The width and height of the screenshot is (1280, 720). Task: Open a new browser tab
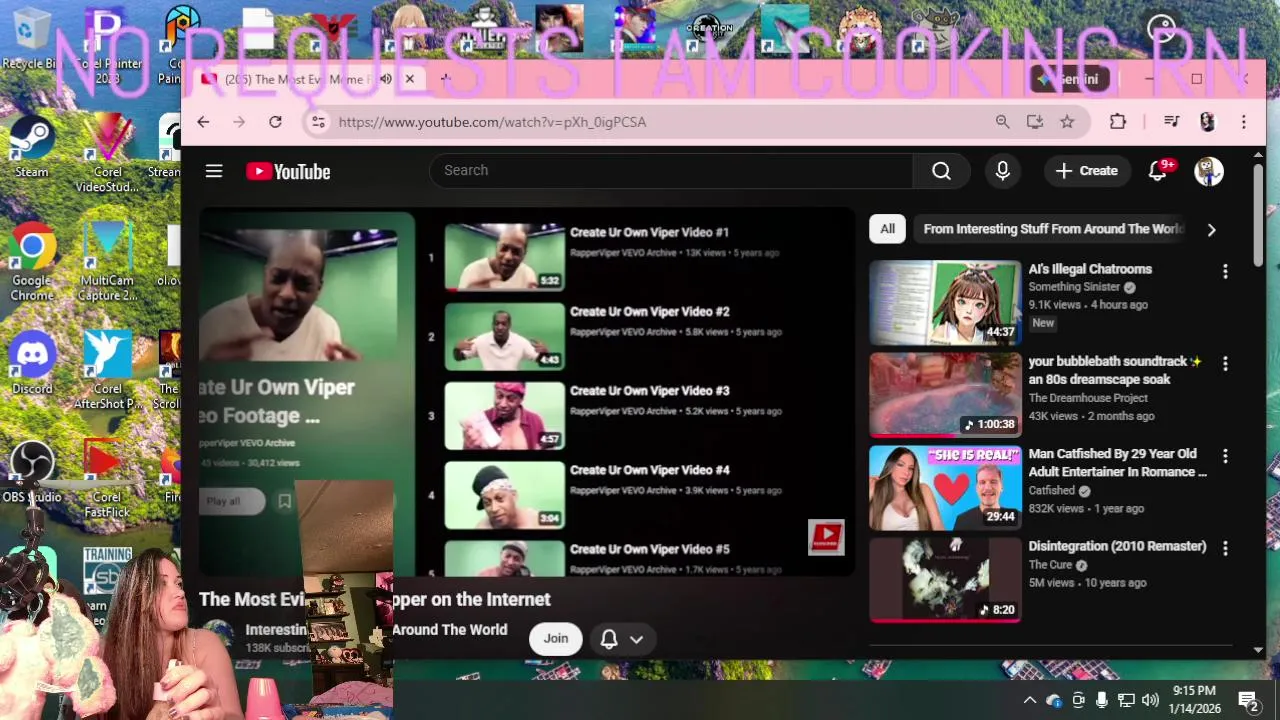[445, 79]
